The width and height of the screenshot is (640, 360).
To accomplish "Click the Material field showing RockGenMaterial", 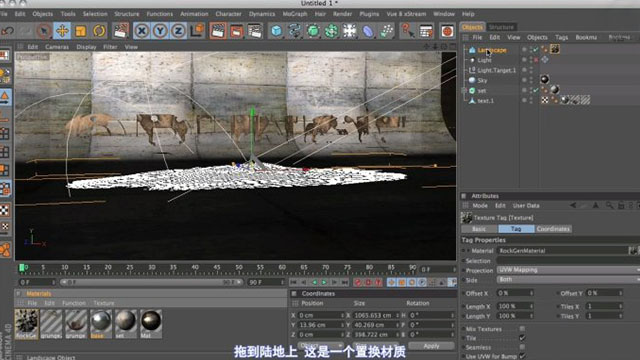I will click(x=562, y=251).
